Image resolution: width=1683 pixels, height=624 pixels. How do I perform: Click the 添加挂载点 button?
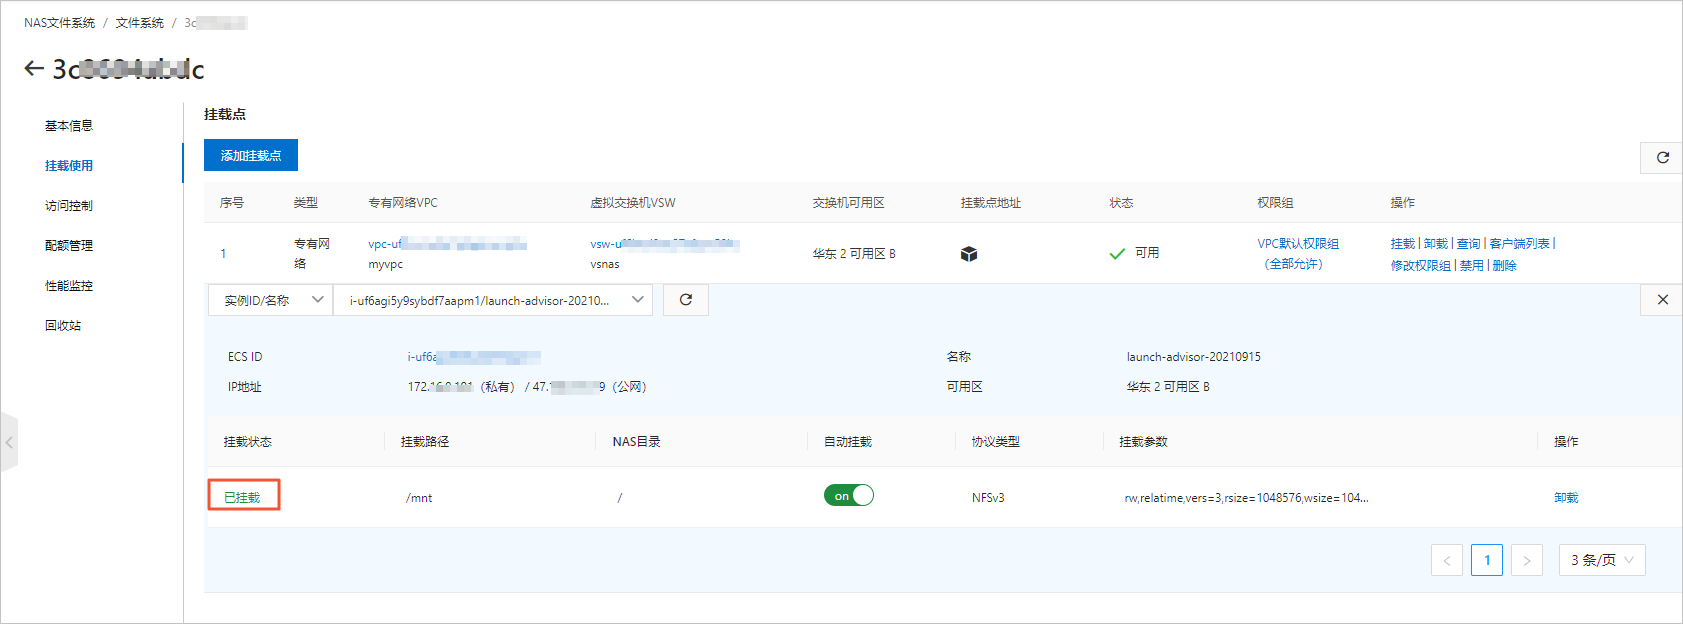[x=251, y=155]
